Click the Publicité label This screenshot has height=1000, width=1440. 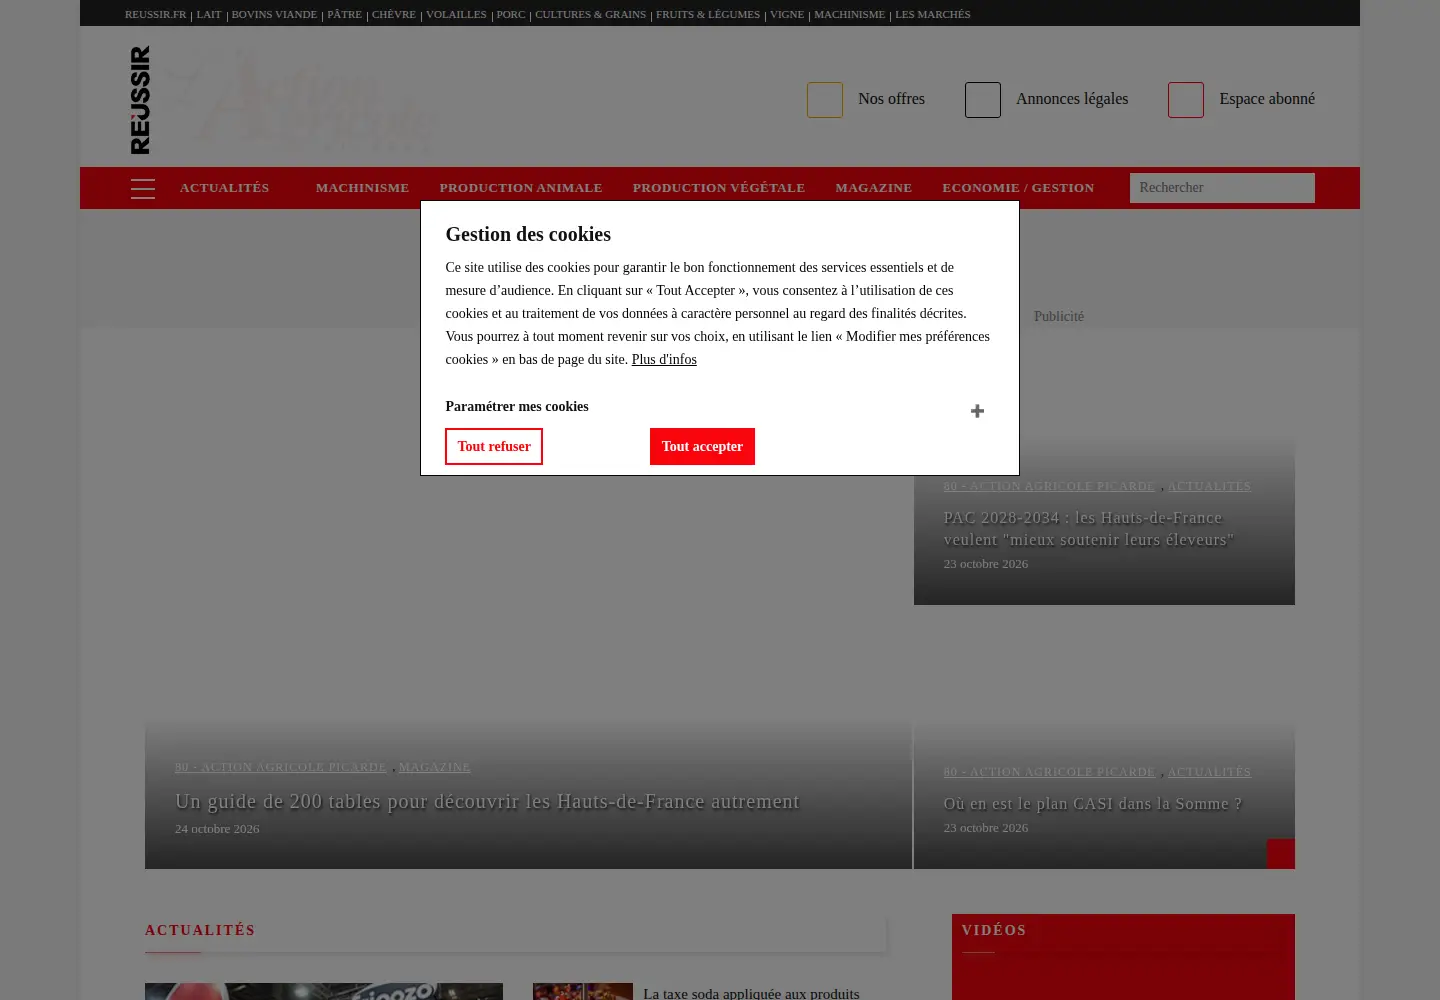[1059, 317]
